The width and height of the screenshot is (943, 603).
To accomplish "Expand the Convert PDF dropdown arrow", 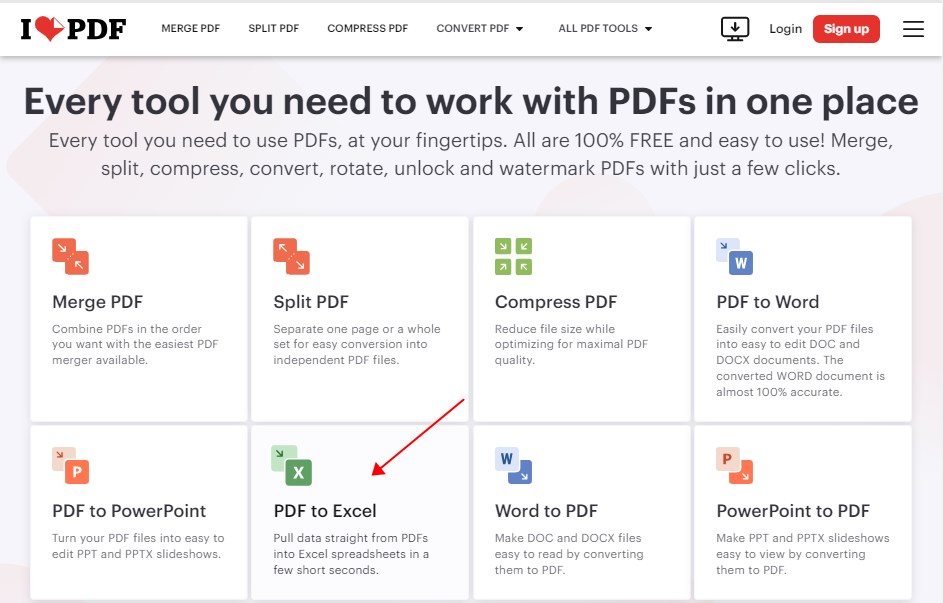I will 520,29.
